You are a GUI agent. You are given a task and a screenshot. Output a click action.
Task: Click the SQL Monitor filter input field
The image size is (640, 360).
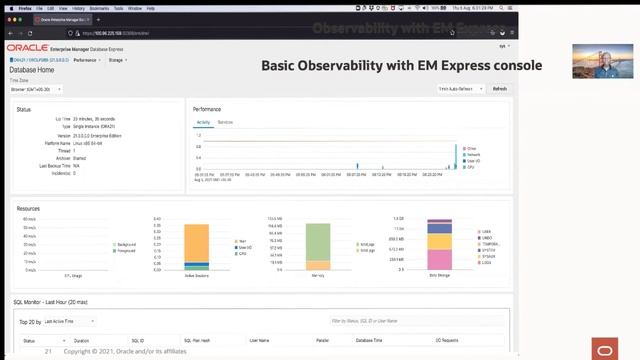pos(417,321)
